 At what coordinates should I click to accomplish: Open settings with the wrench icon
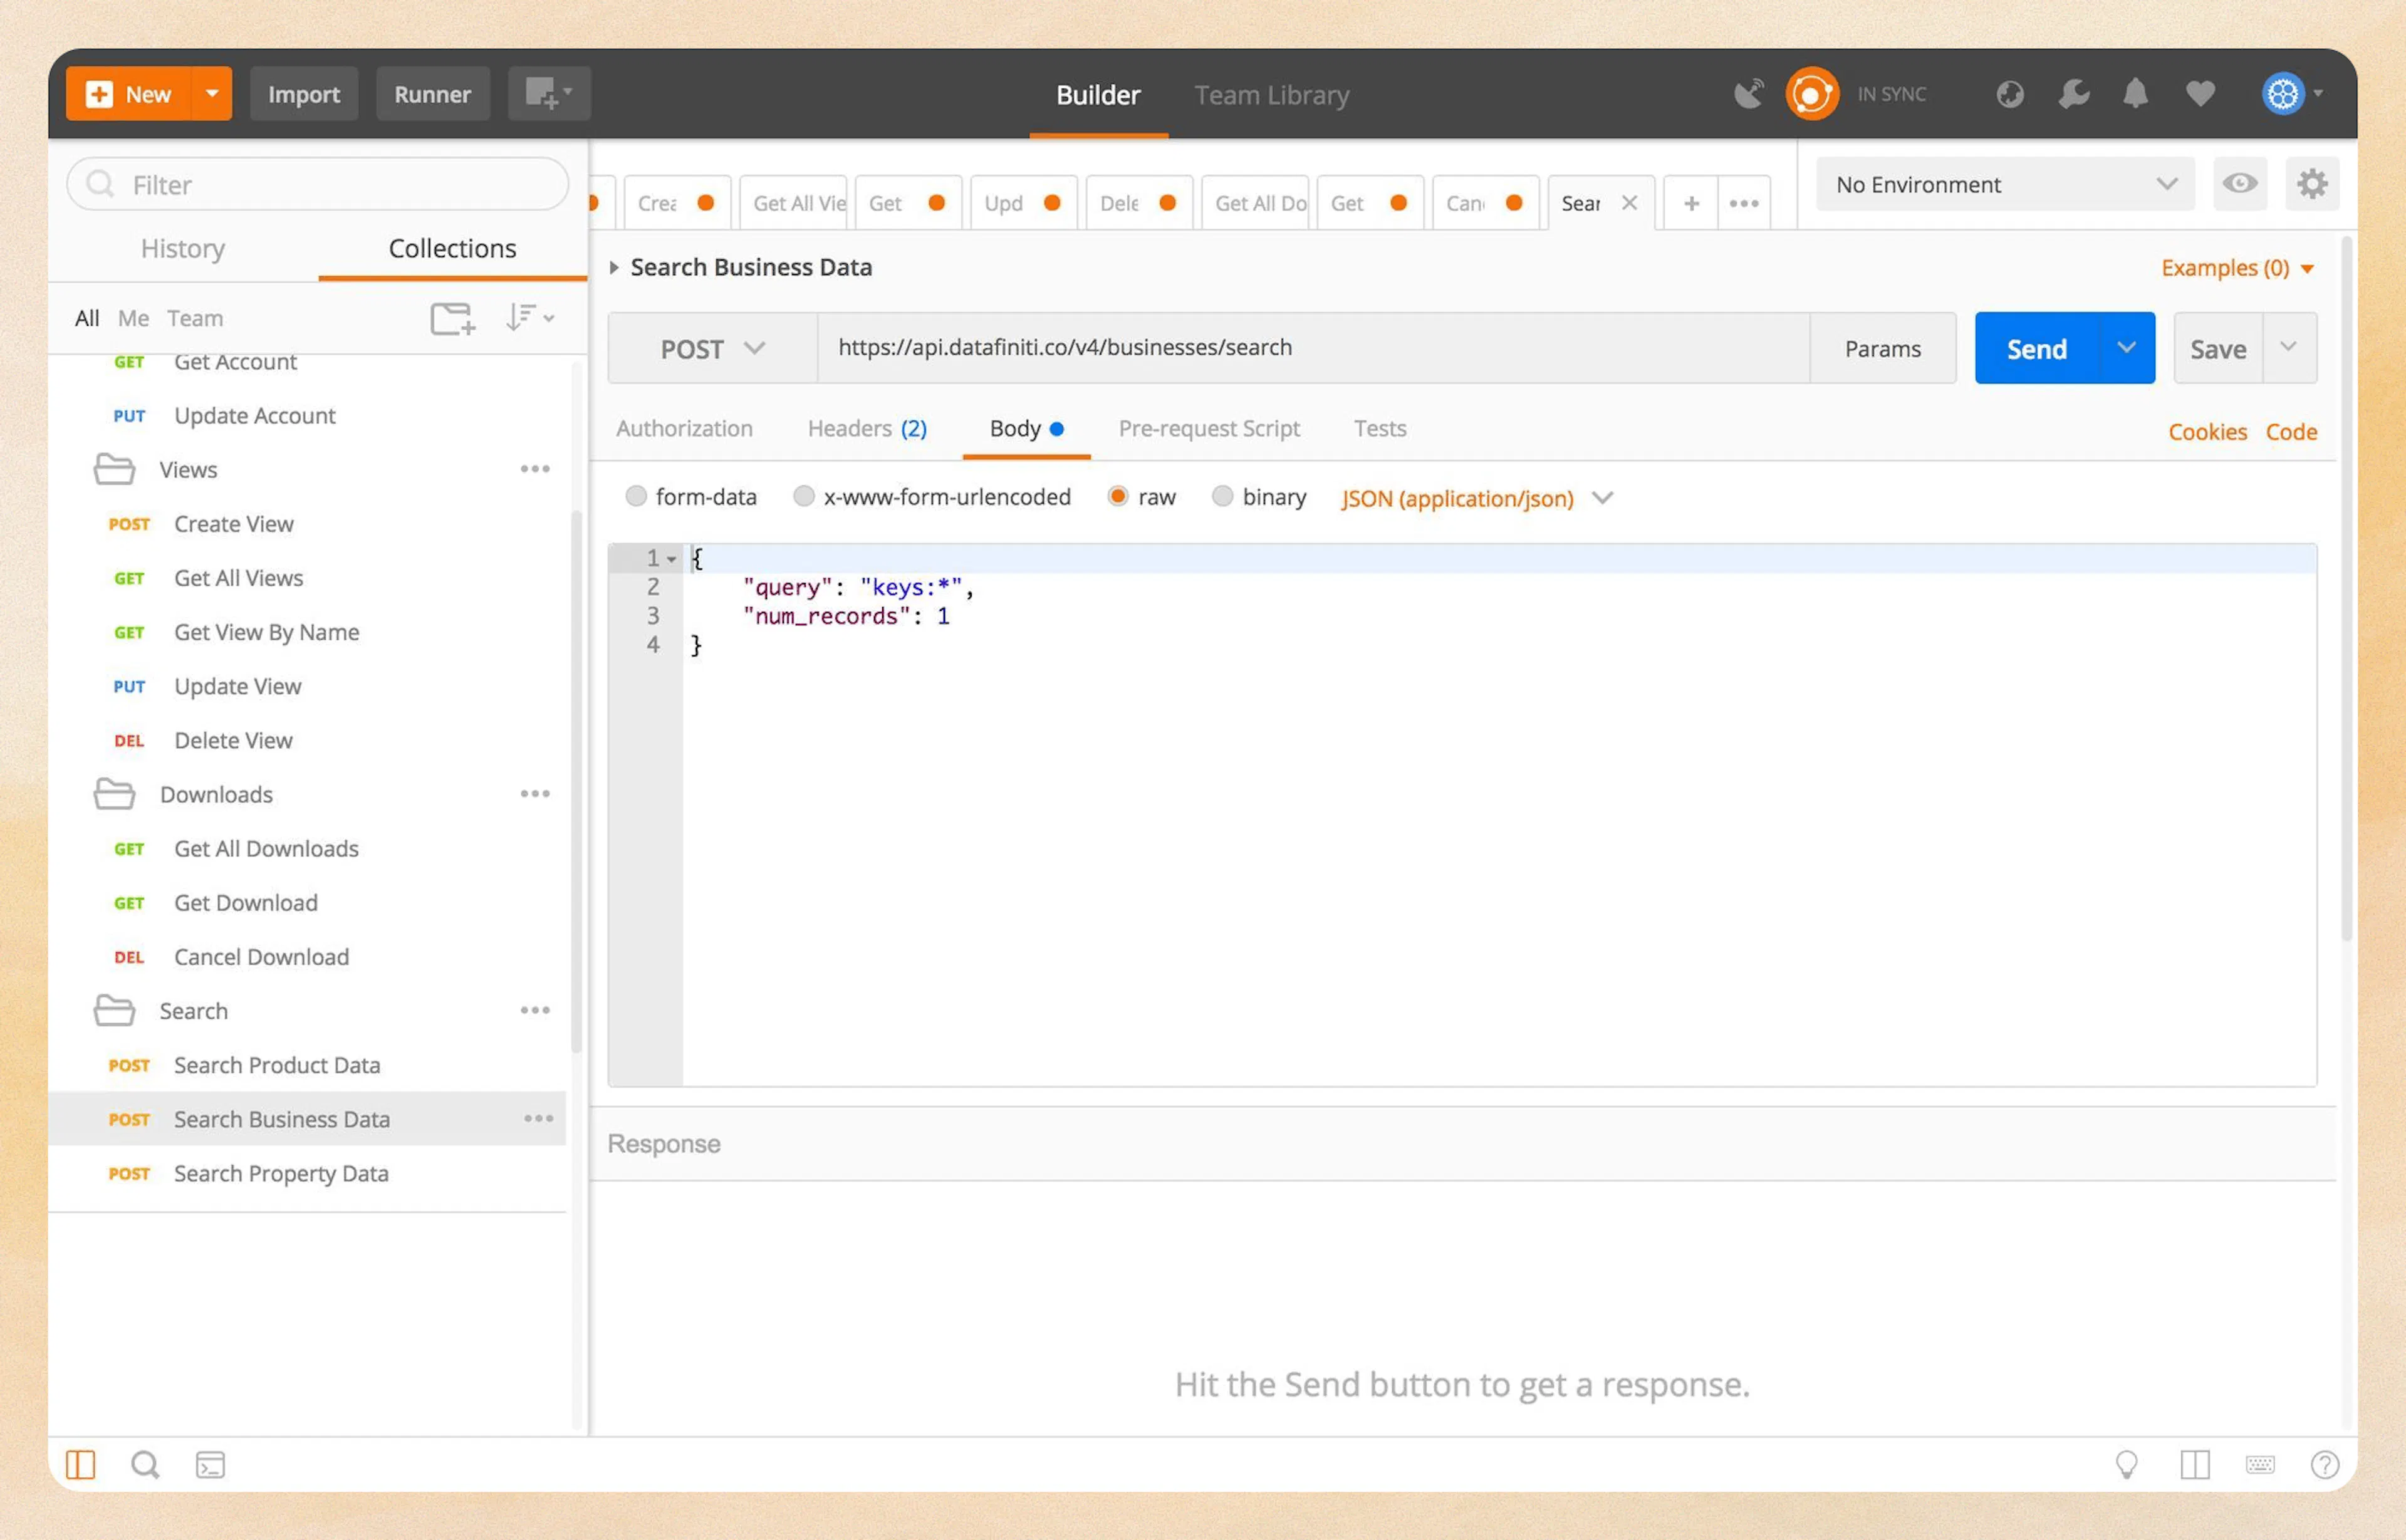pos(2073,93)
